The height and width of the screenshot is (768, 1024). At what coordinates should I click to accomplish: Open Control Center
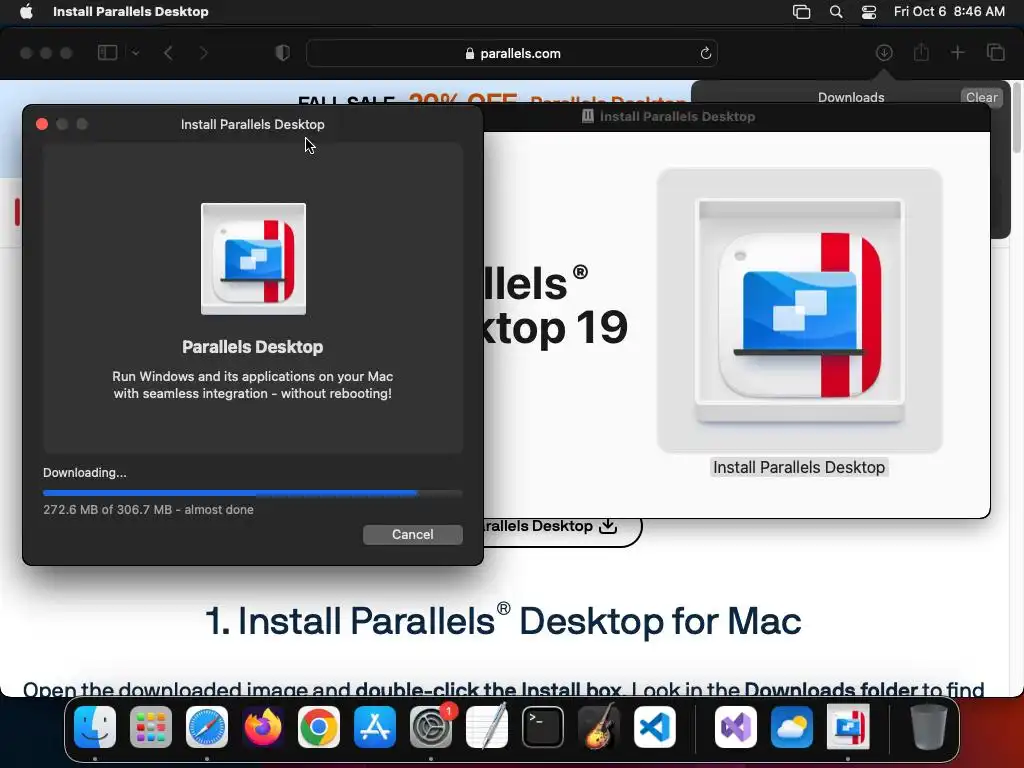pyautogui.click(x=869, y=12)
